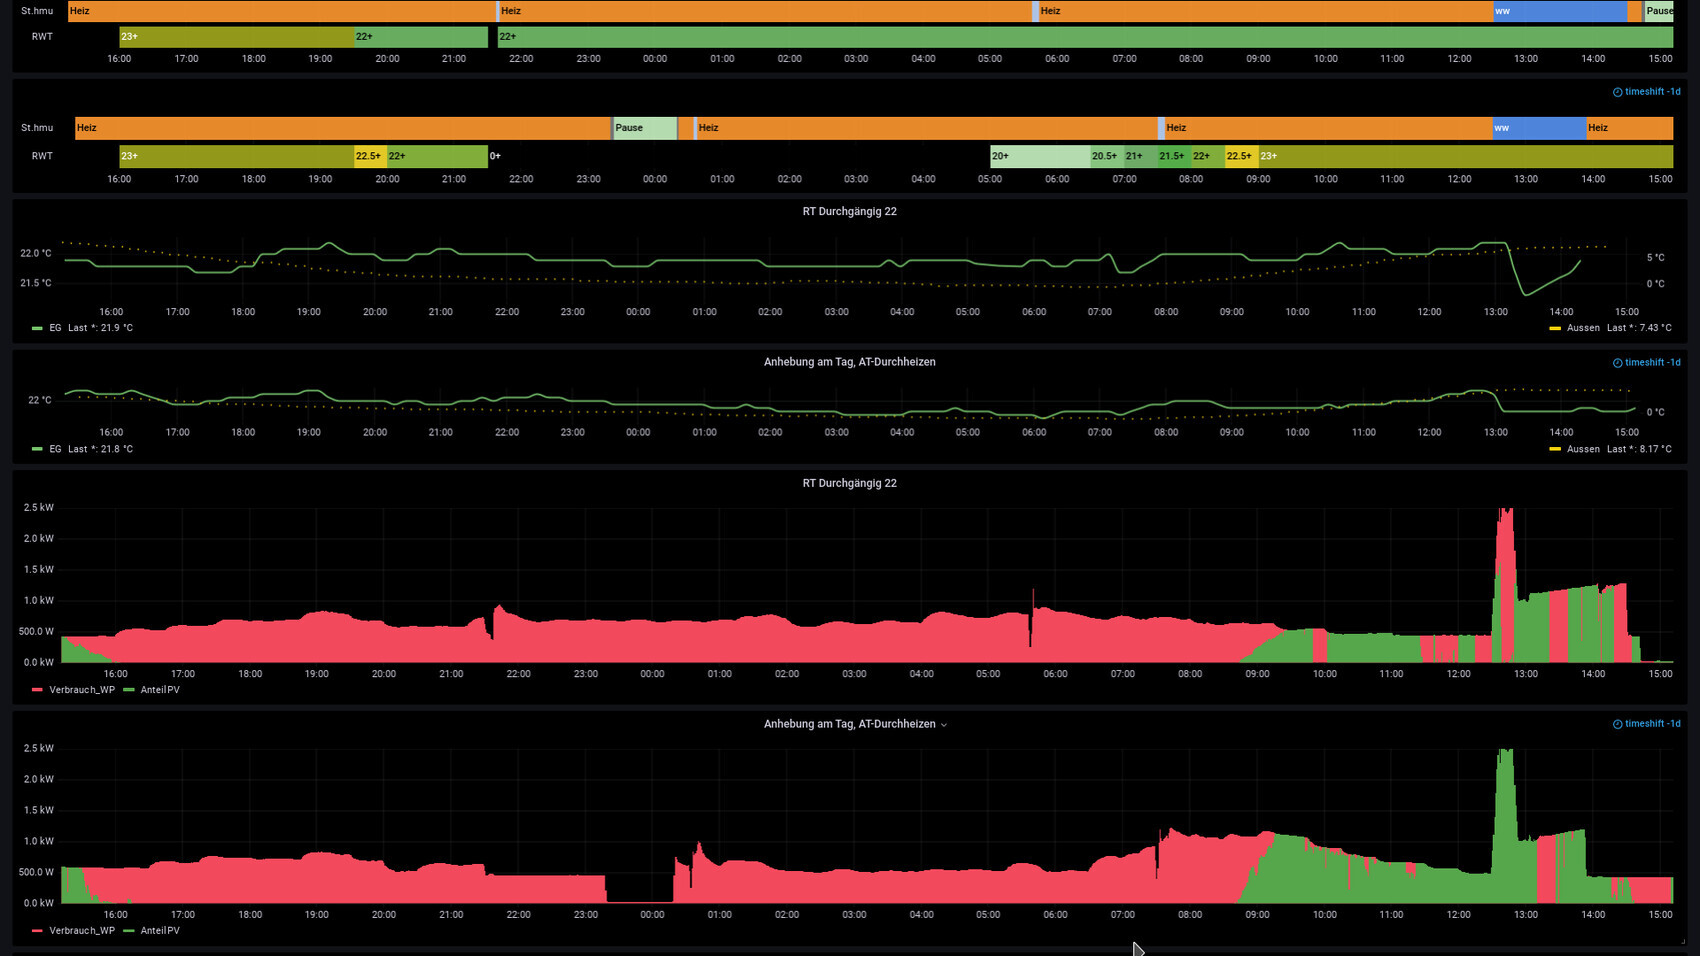Toggle Aussen series label in Anhebung temperature legend
Viewport: 1700px width, 956px height.
[x=1583, y=449]
